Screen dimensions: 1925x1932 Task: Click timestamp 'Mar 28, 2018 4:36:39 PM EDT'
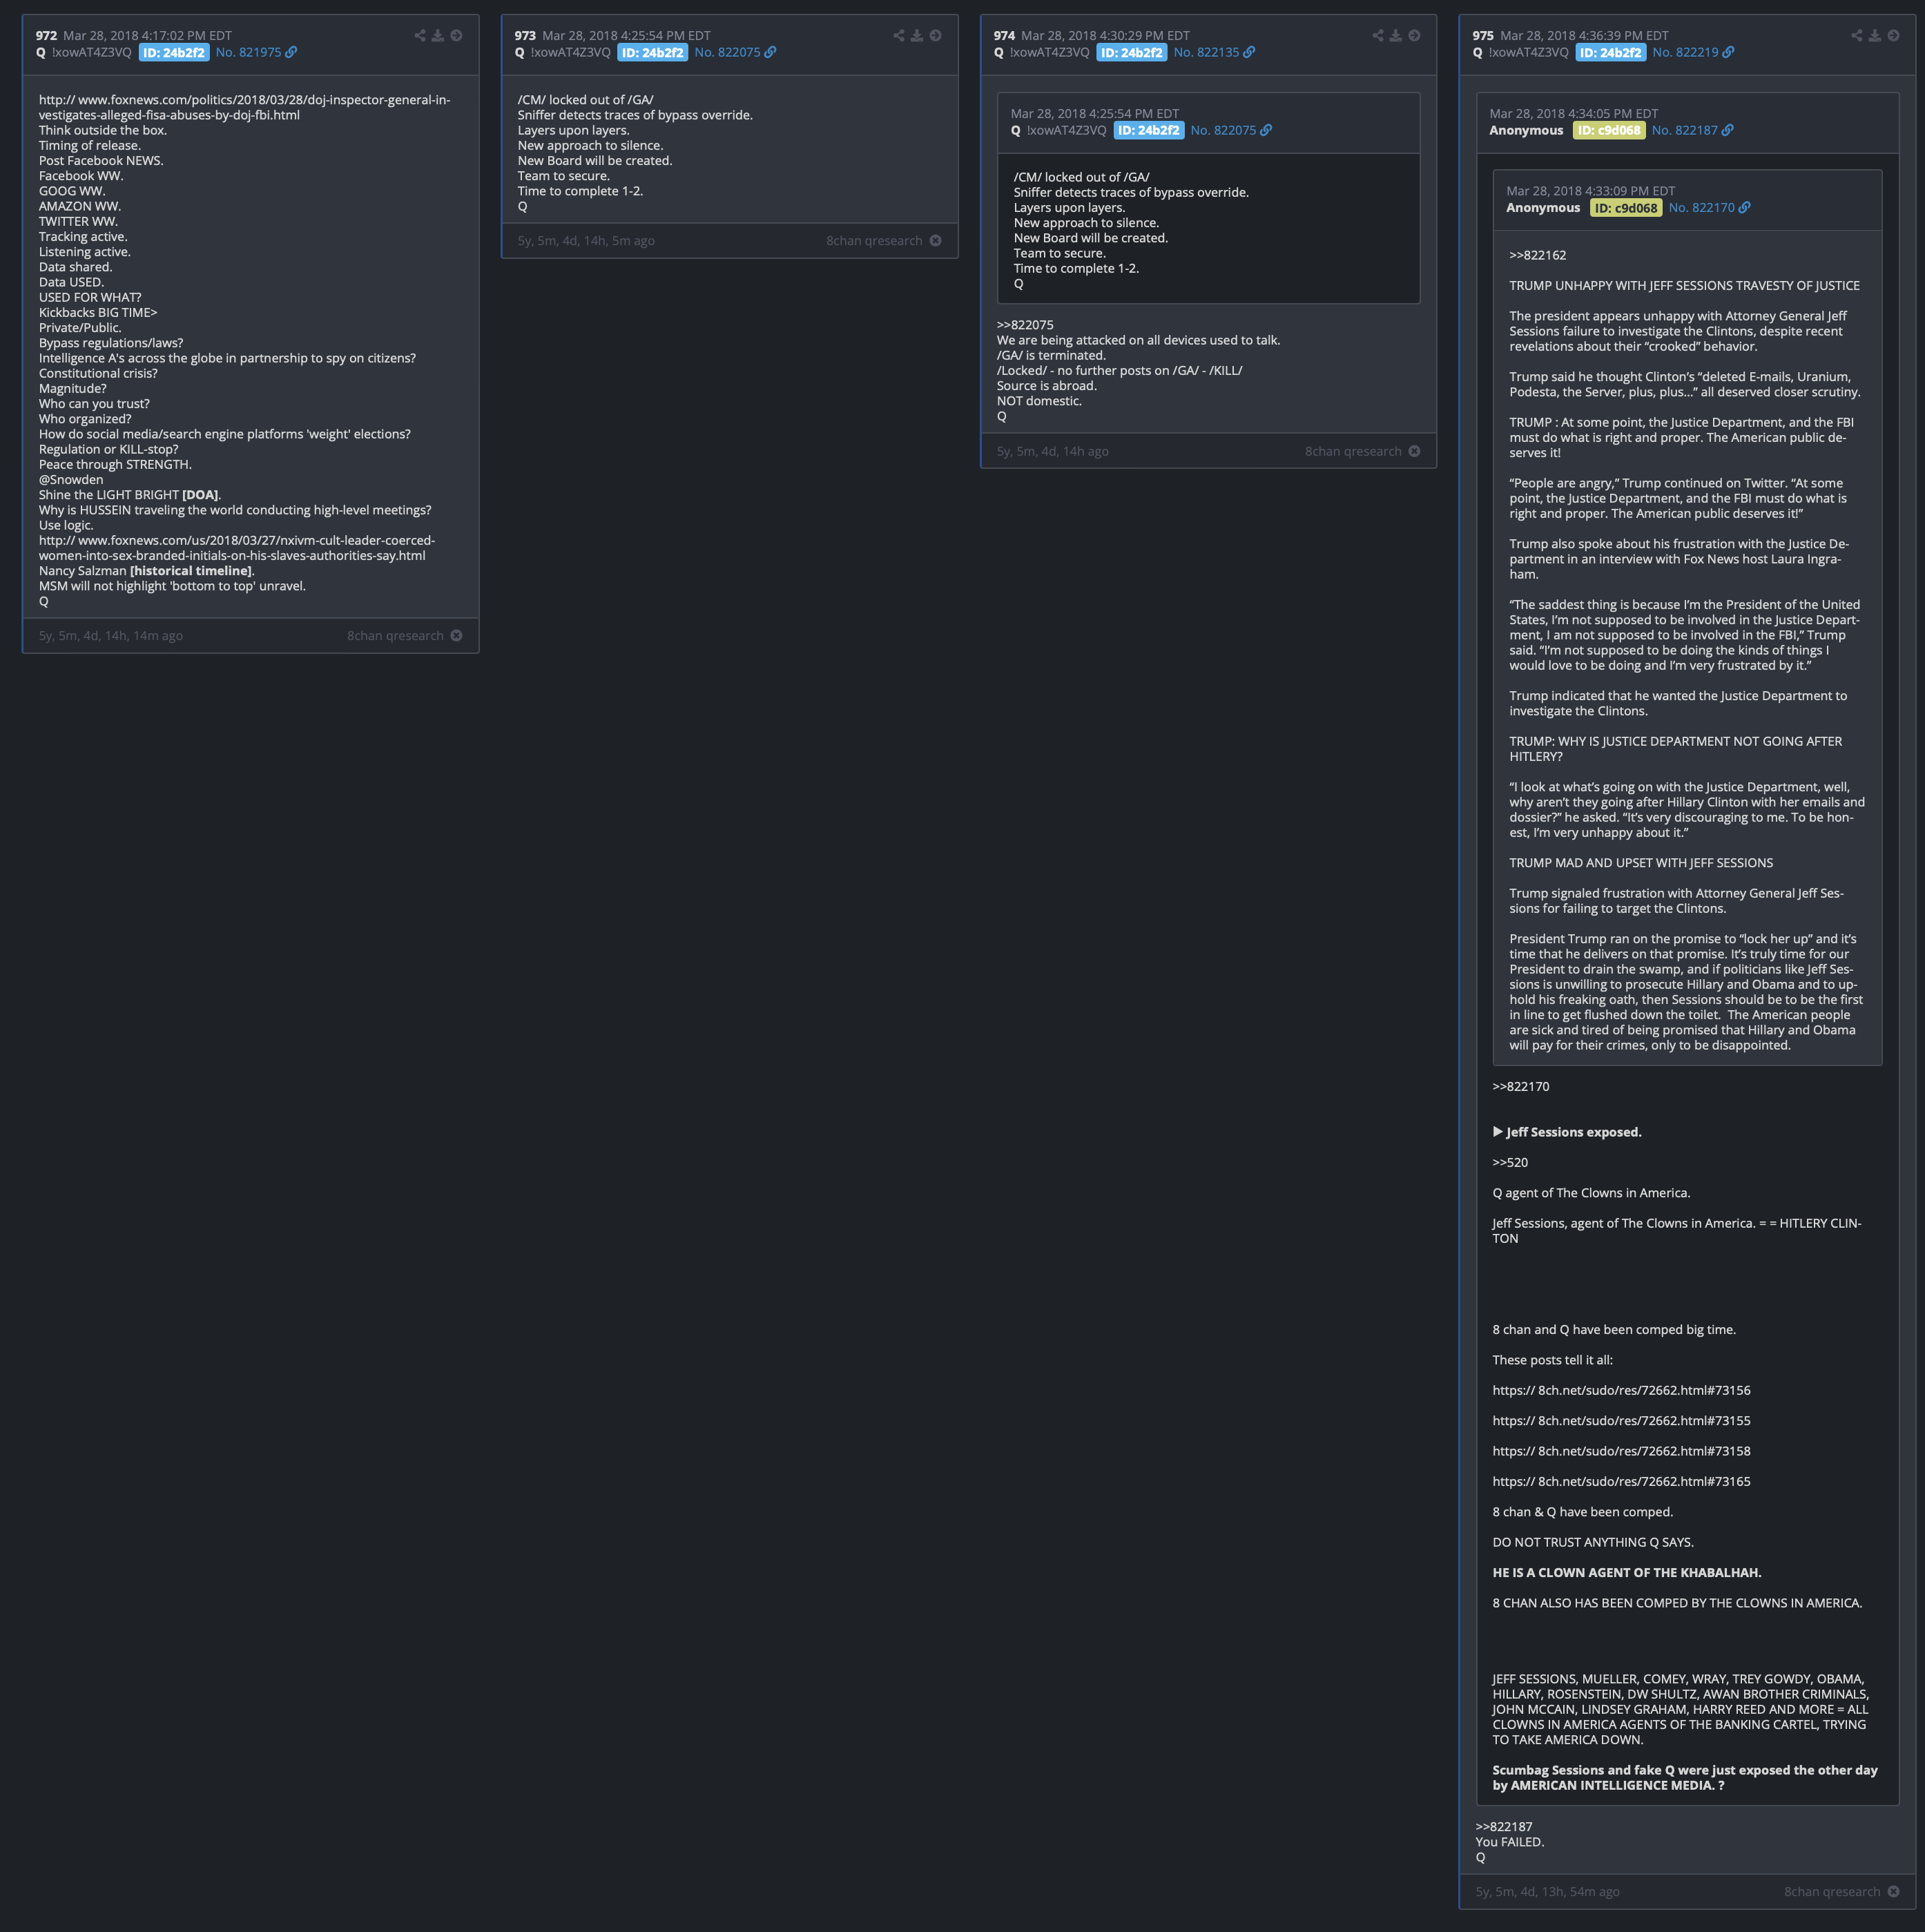pos(1585,36)
